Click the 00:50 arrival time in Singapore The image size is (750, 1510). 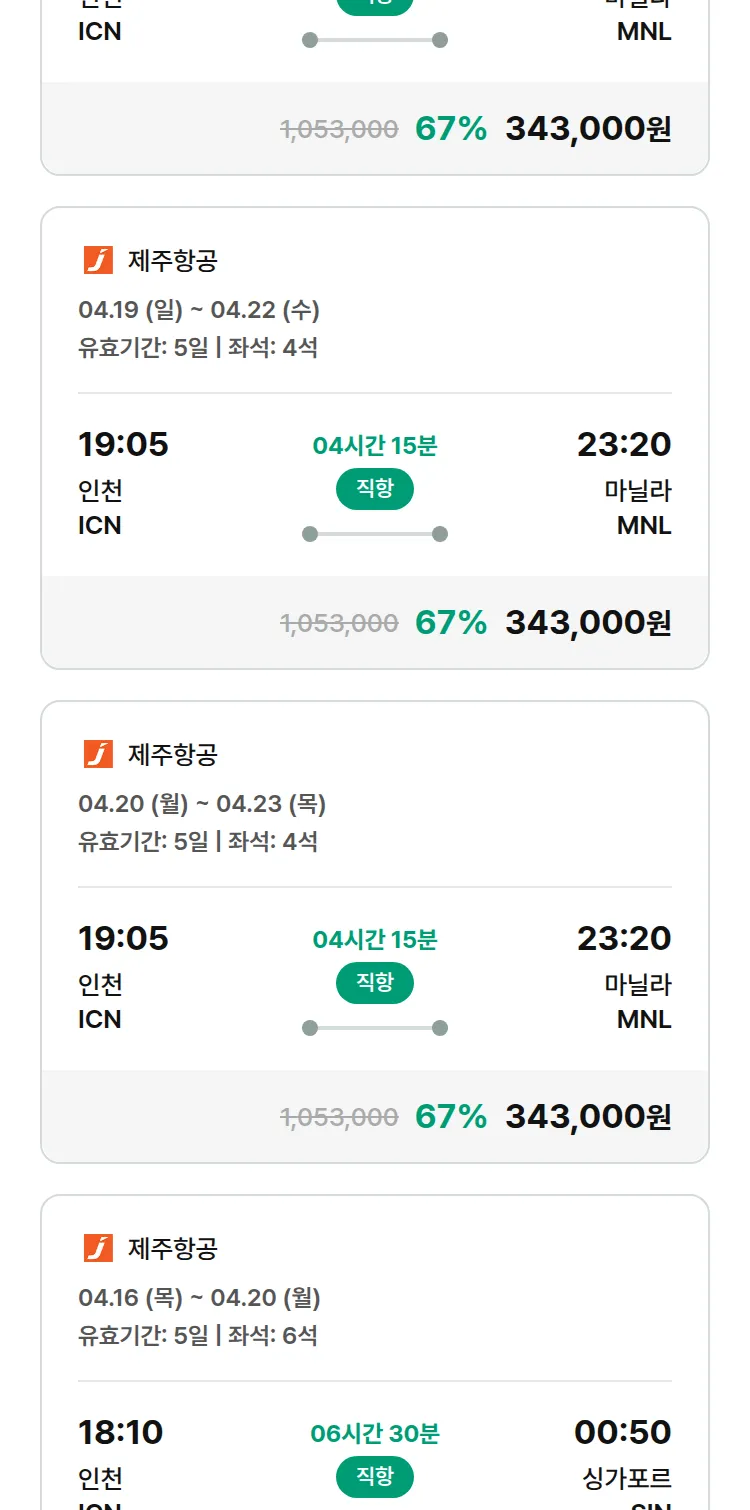click(x=622, y=1432)
